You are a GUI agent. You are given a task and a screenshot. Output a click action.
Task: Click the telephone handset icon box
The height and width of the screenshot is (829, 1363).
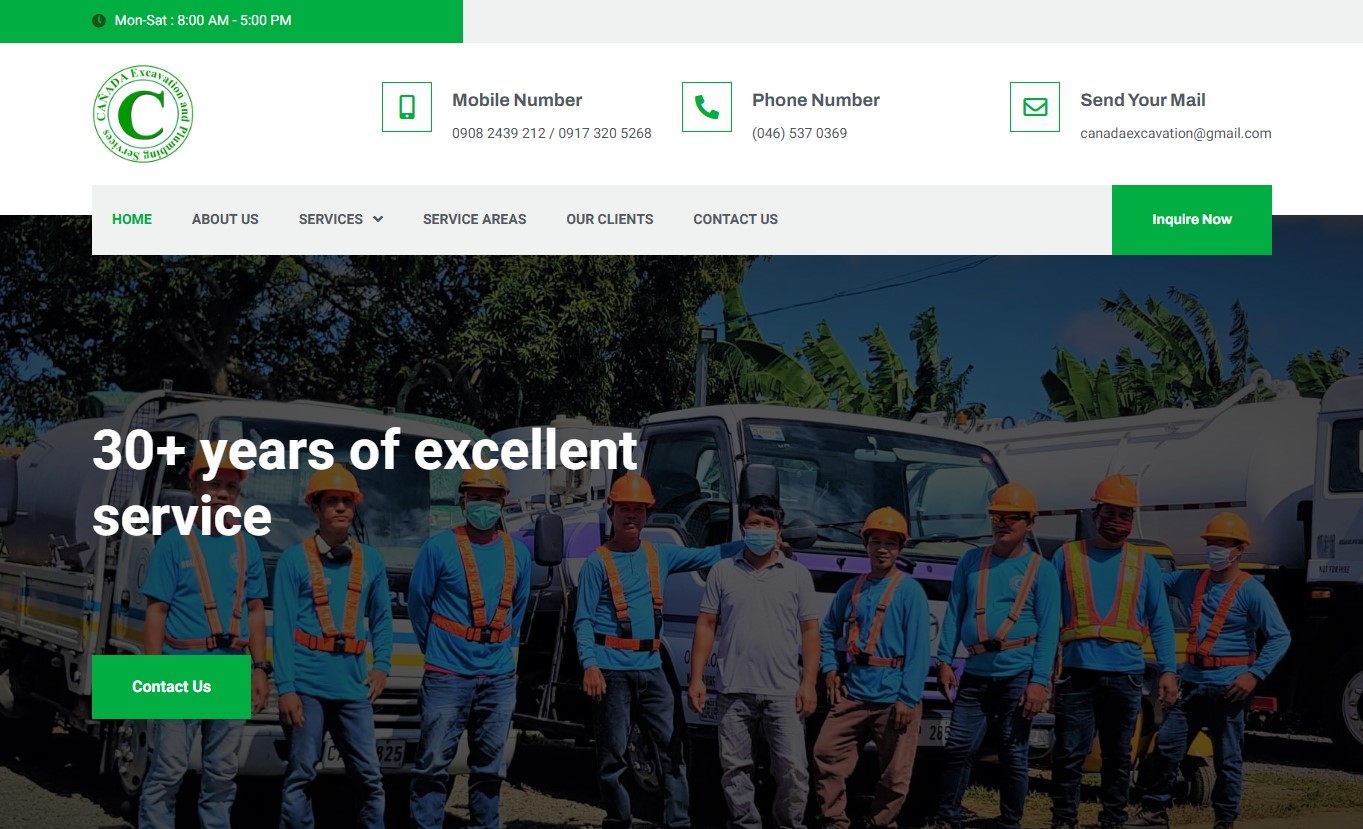click(707, 107)
